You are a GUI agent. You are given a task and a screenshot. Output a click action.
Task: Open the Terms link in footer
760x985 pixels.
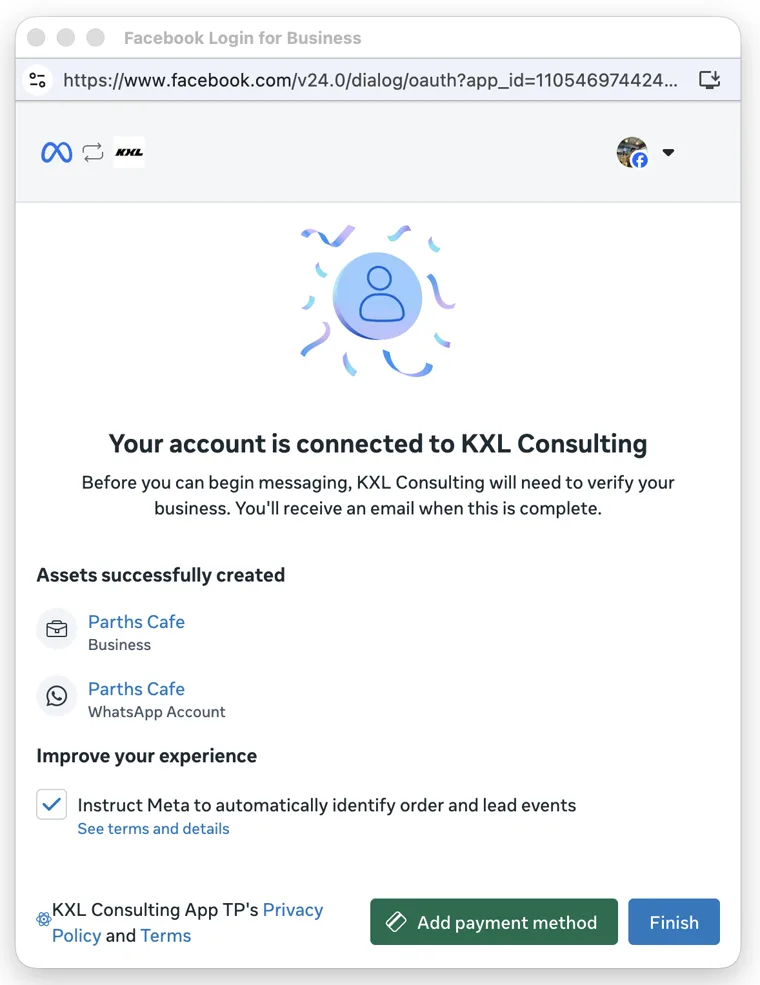click(166, 935)
